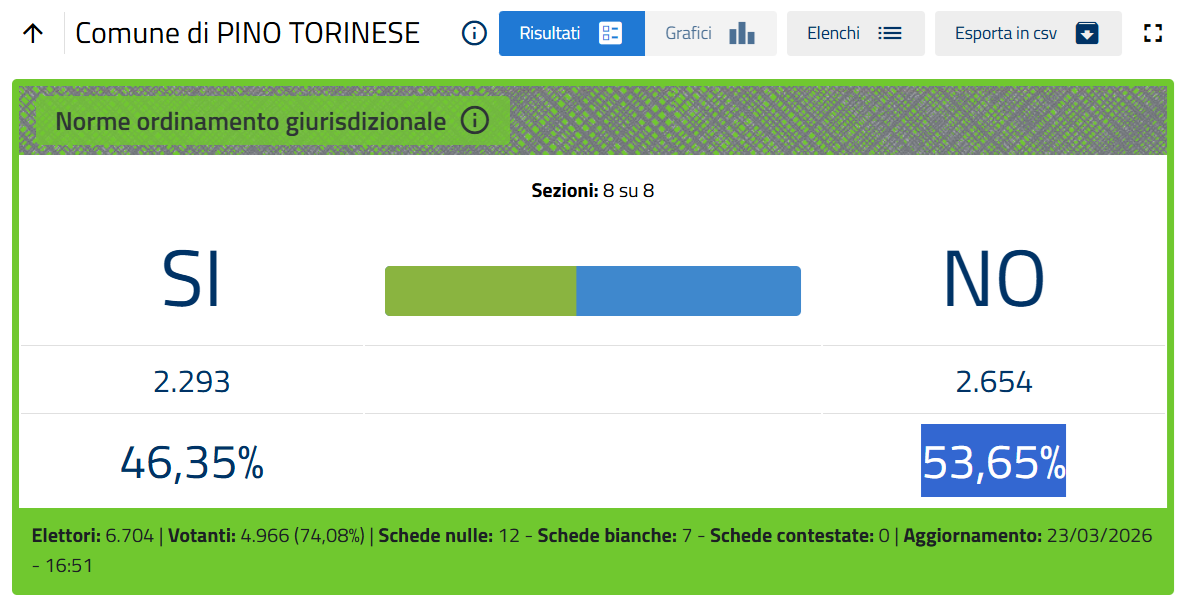Switch to the Grafici tab
Screen dimensions: 1187x603
click(x=689, y=33)
